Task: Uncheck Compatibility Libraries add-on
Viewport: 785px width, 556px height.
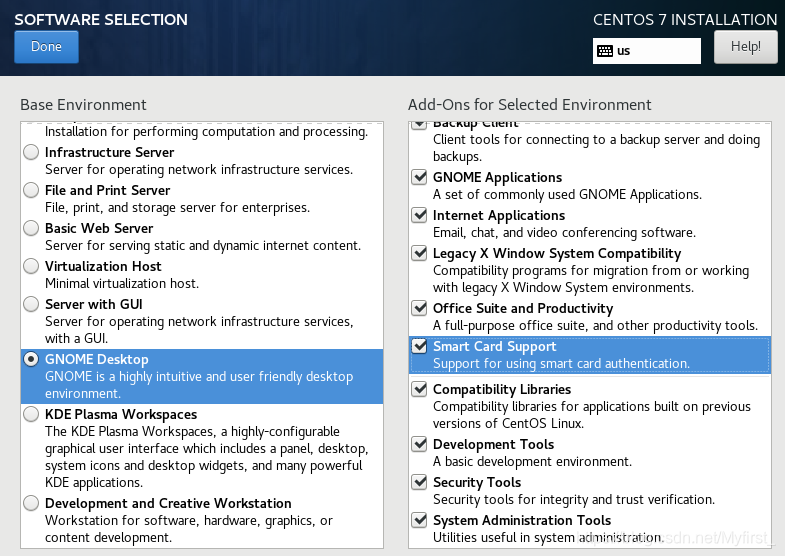Action: 419,389
